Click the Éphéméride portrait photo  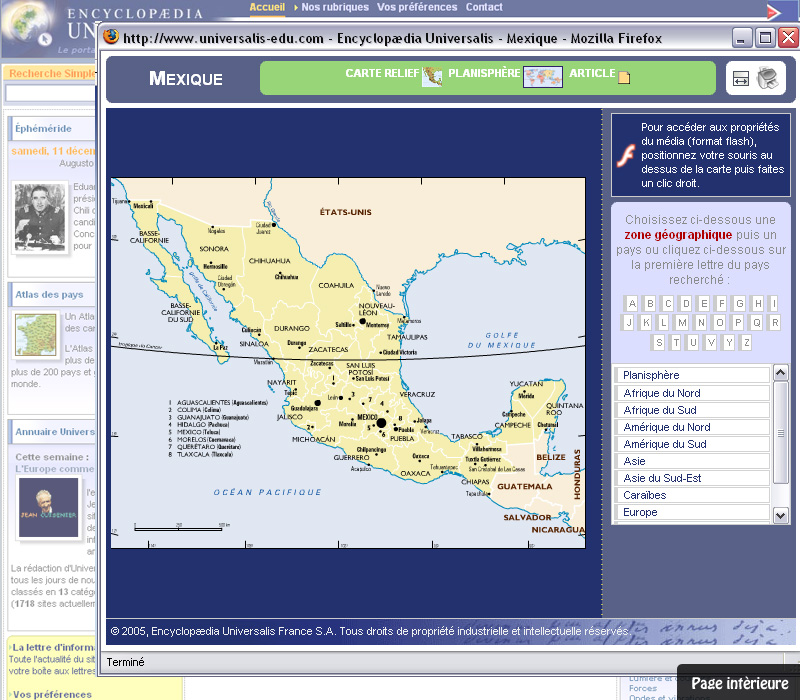40,217
